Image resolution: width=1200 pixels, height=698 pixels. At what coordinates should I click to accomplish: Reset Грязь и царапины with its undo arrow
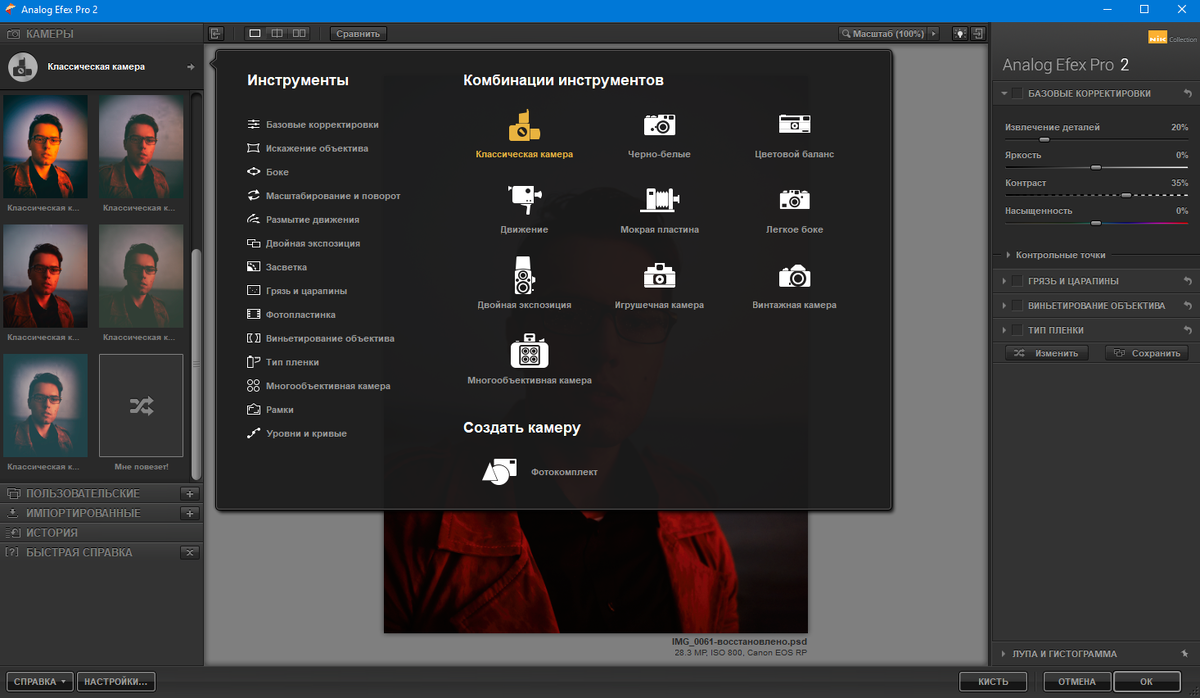click(x=1187, y=281)
